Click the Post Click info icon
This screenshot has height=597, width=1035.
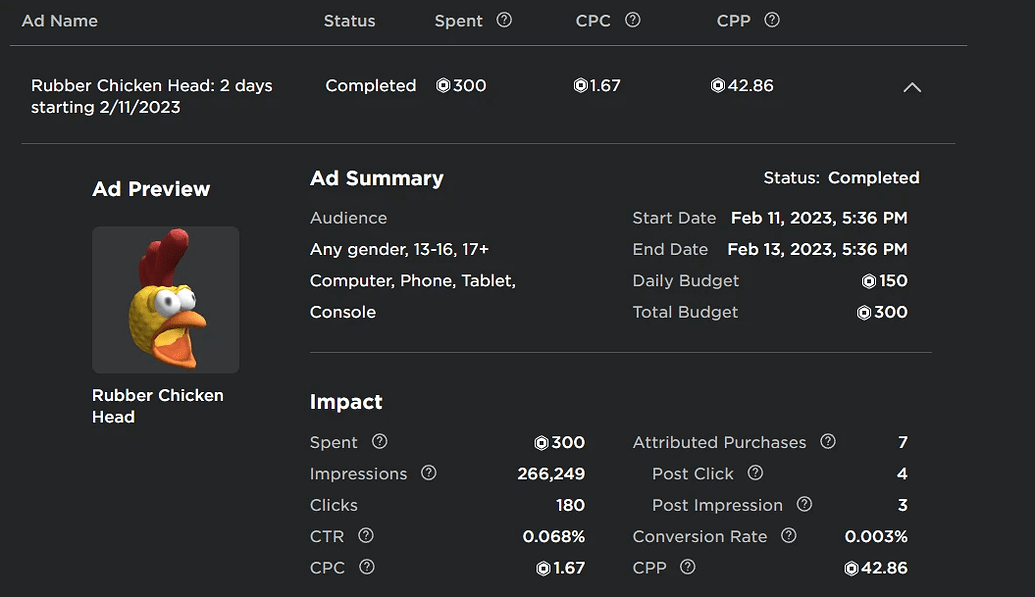755,473
